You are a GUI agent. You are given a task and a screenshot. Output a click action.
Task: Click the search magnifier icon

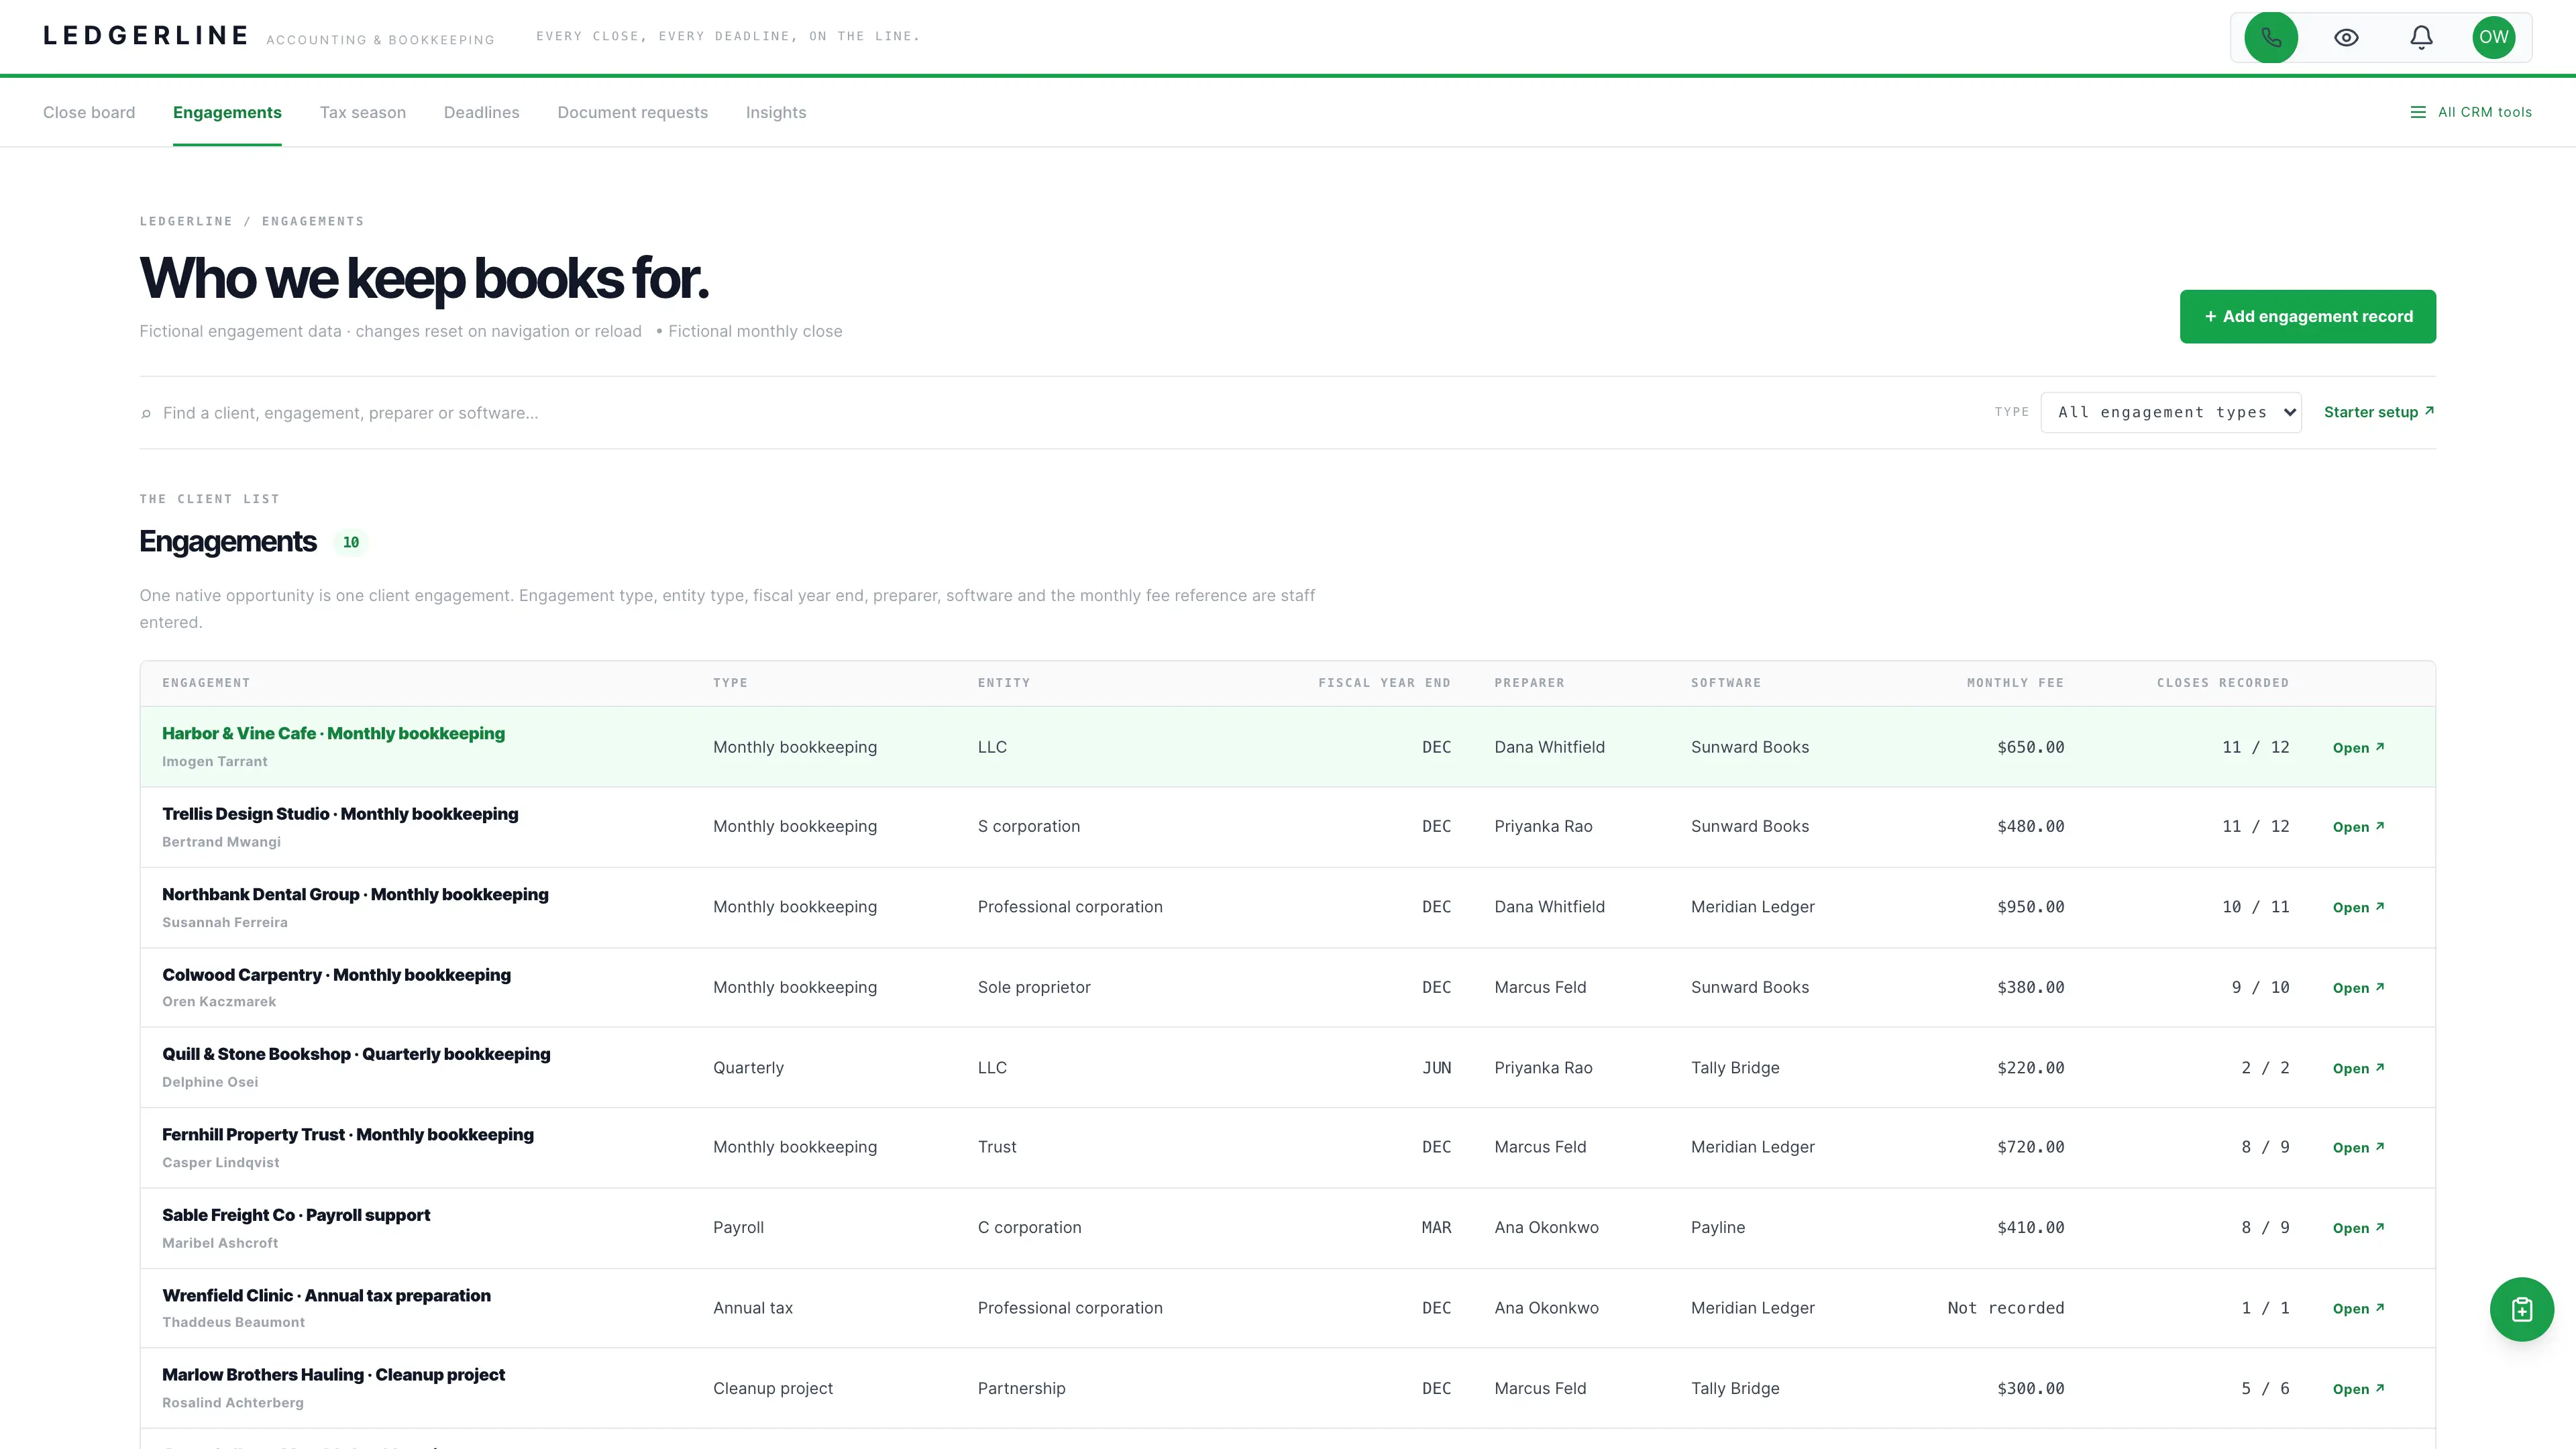[x=146, y=413]
